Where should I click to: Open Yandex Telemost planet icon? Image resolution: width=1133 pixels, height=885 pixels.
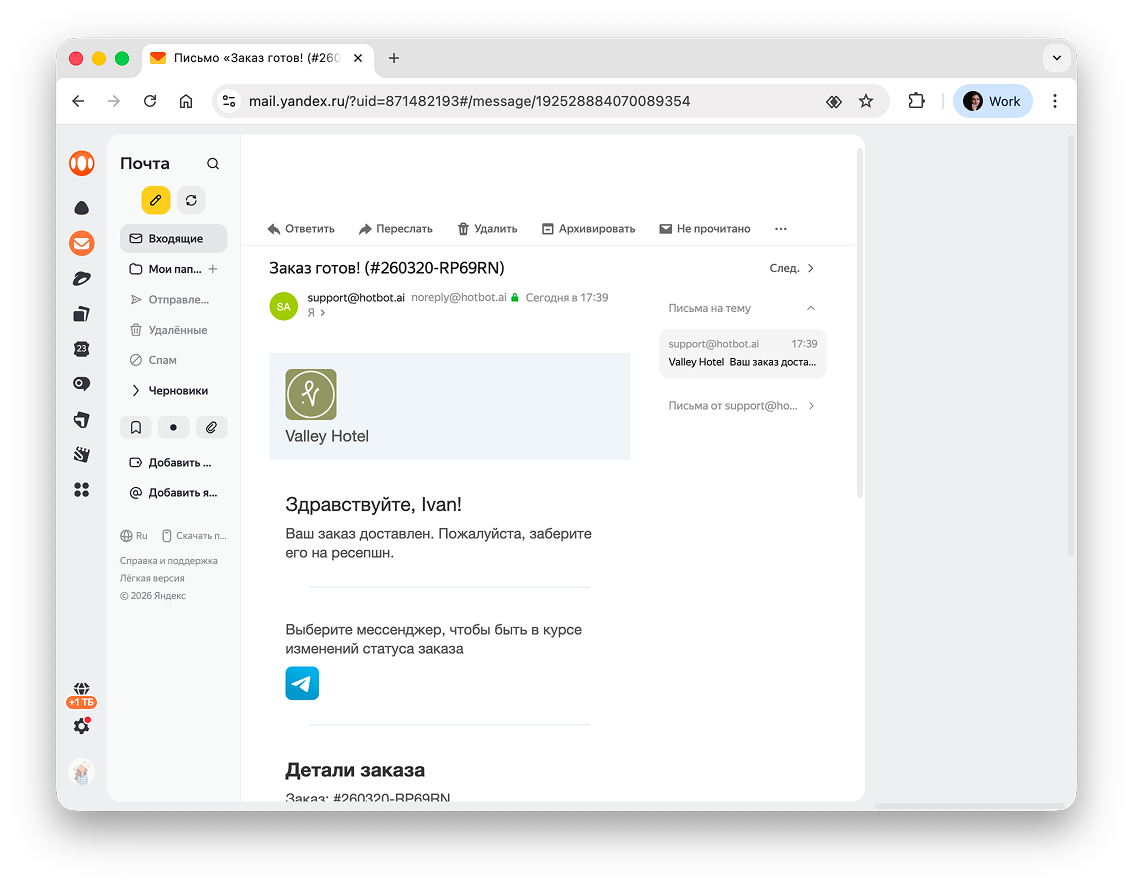point(82,278)
